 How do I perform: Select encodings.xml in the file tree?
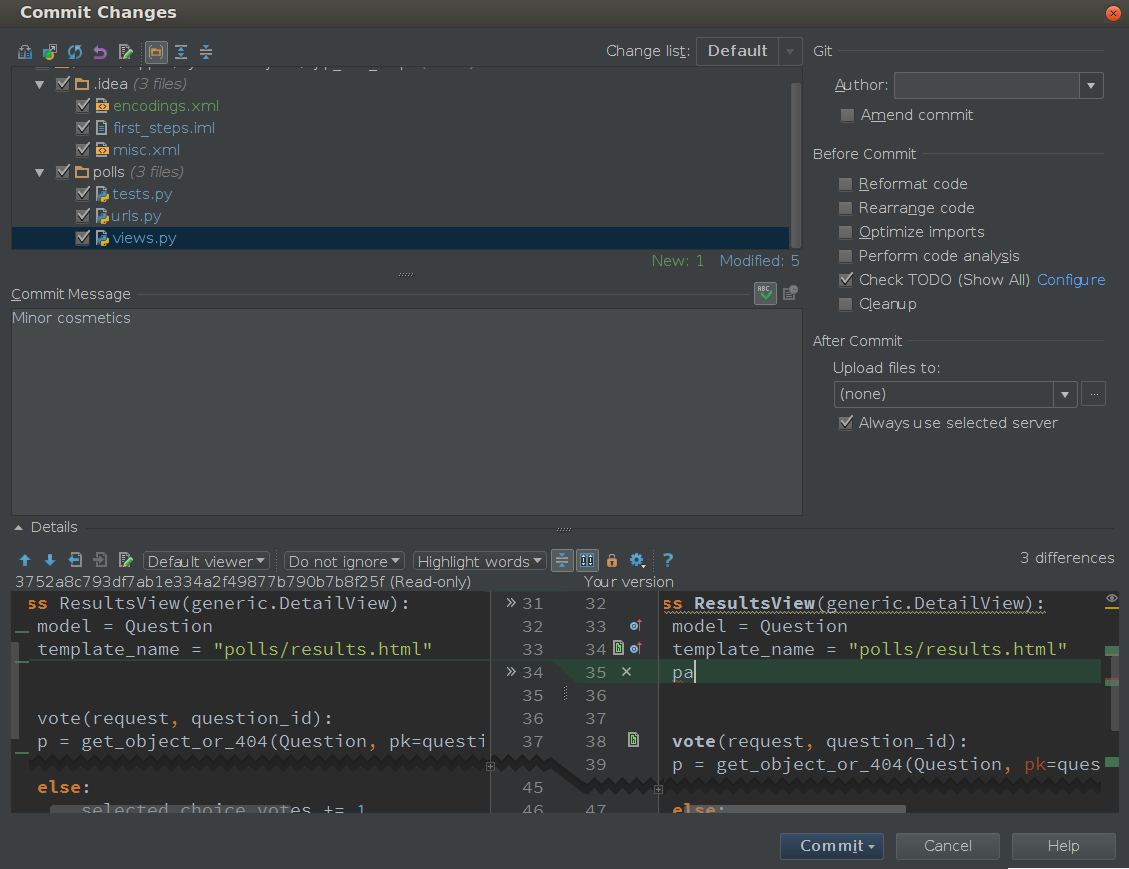(165, 106)
